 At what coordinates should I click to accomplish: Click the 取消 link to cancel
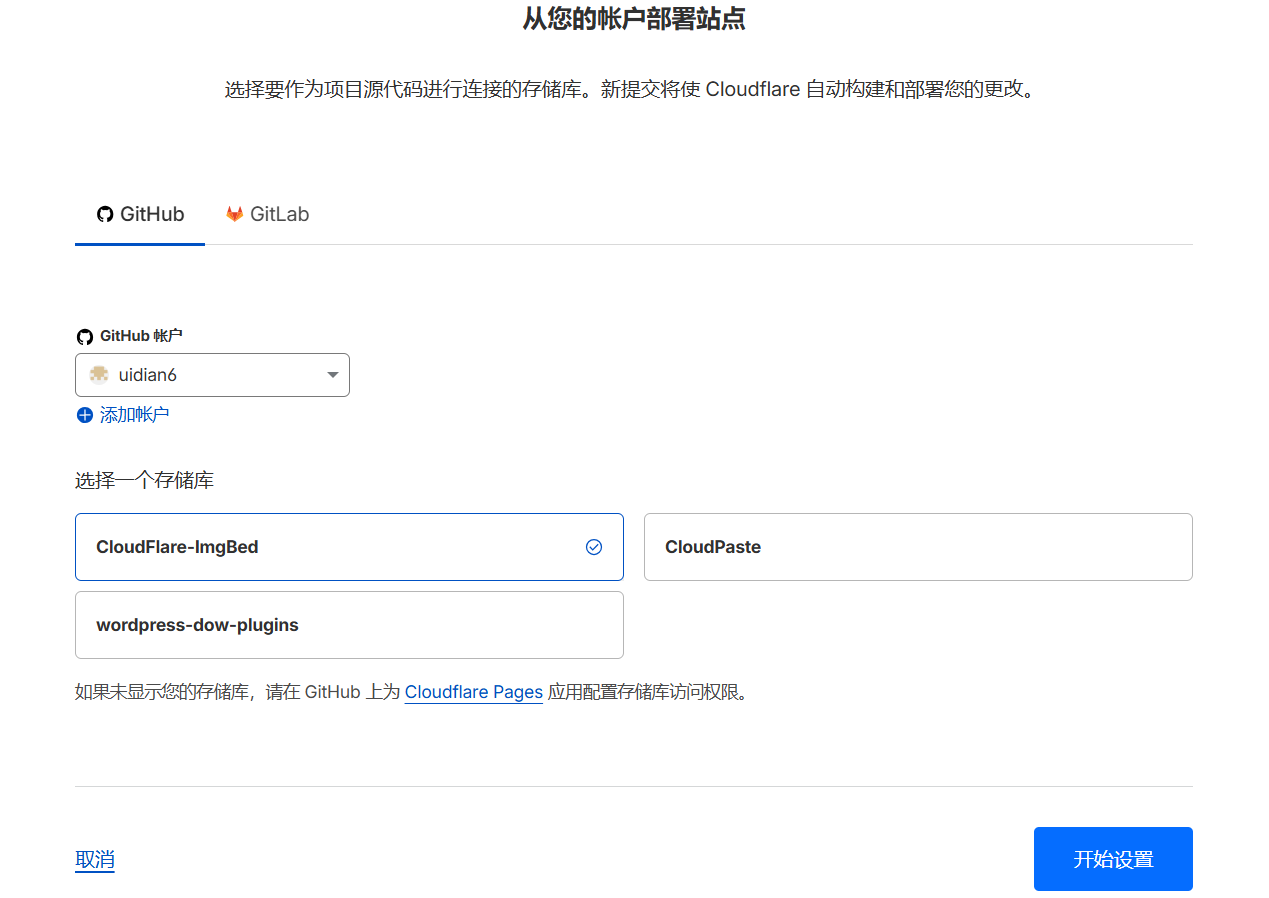[x=95, y=859]
